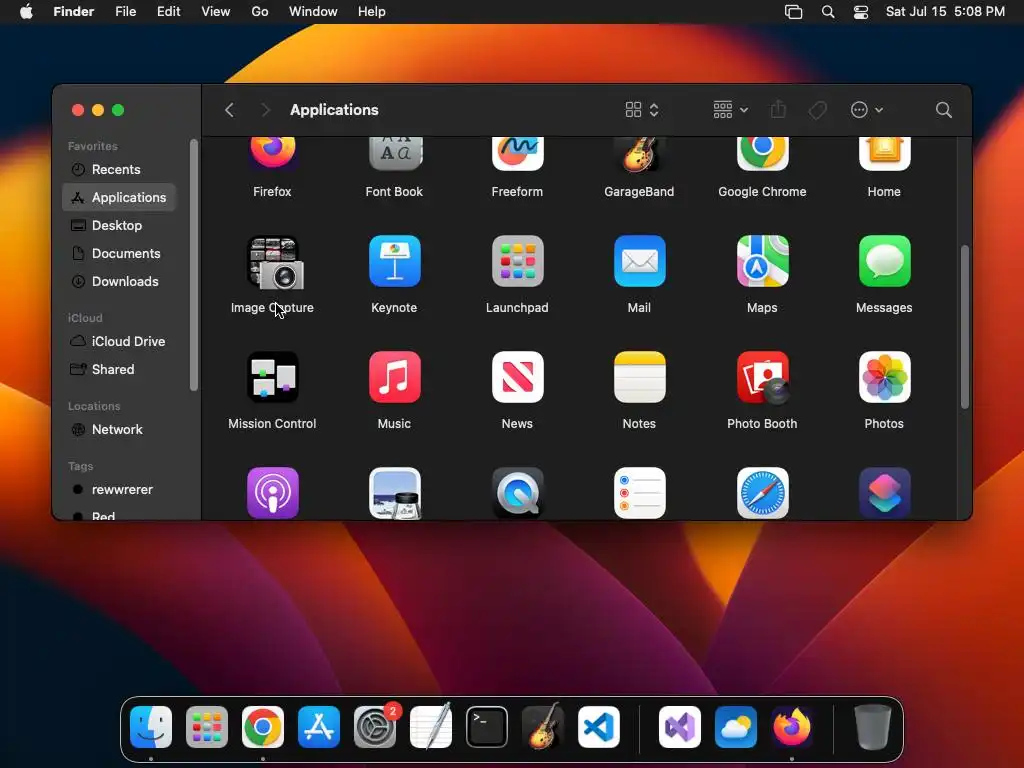
Task: Select the Photo Booth app icon
Action: click(762, 377)
